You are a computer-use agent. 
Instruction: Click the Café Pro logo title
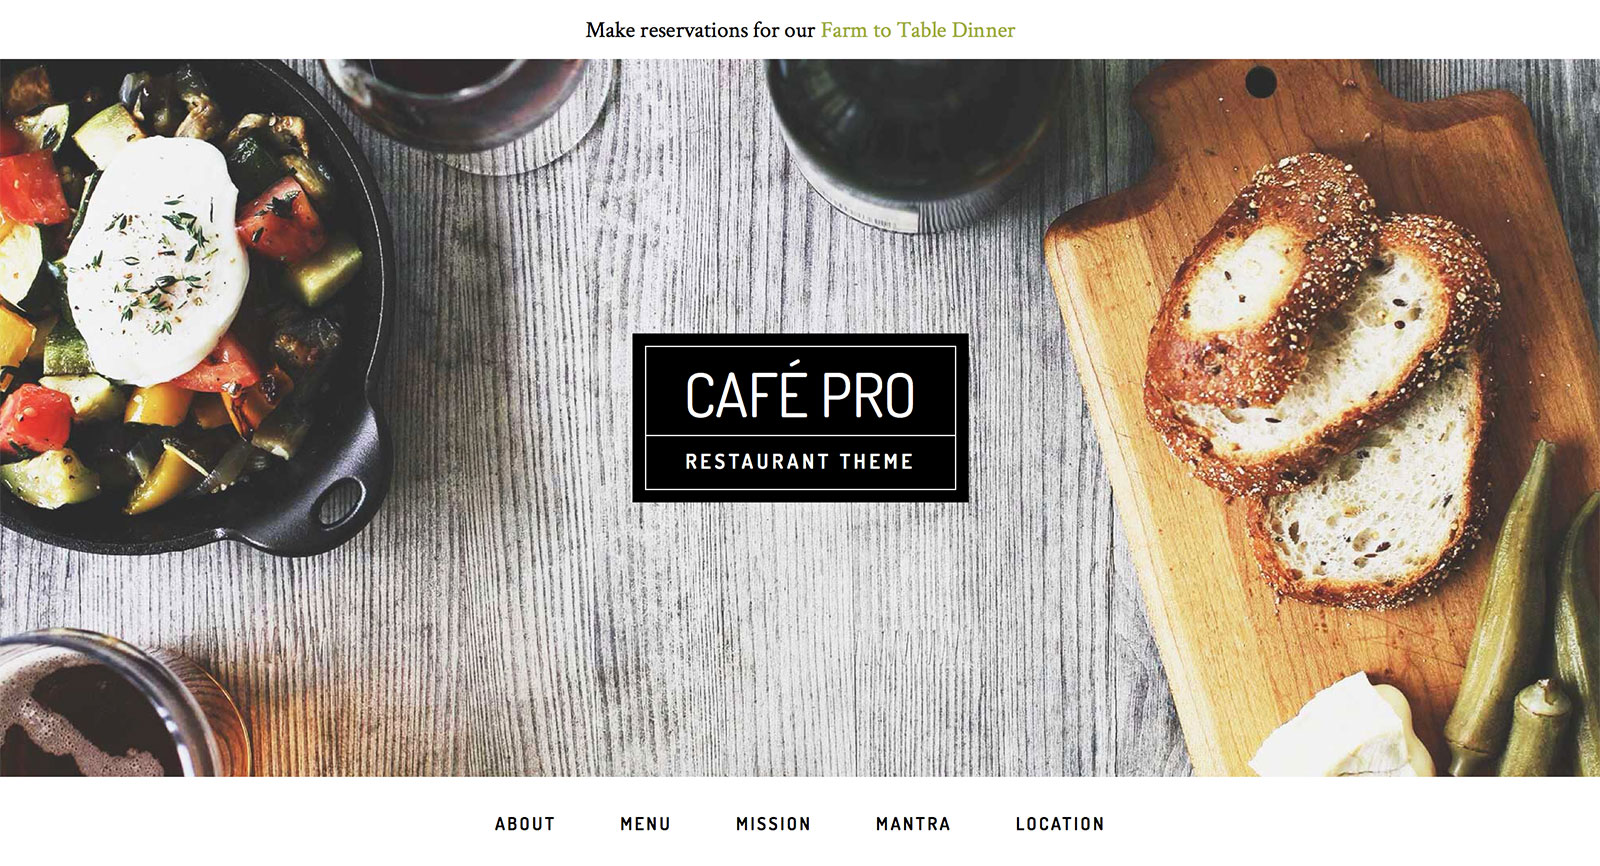pyautogui.click(x=800, y=395)
